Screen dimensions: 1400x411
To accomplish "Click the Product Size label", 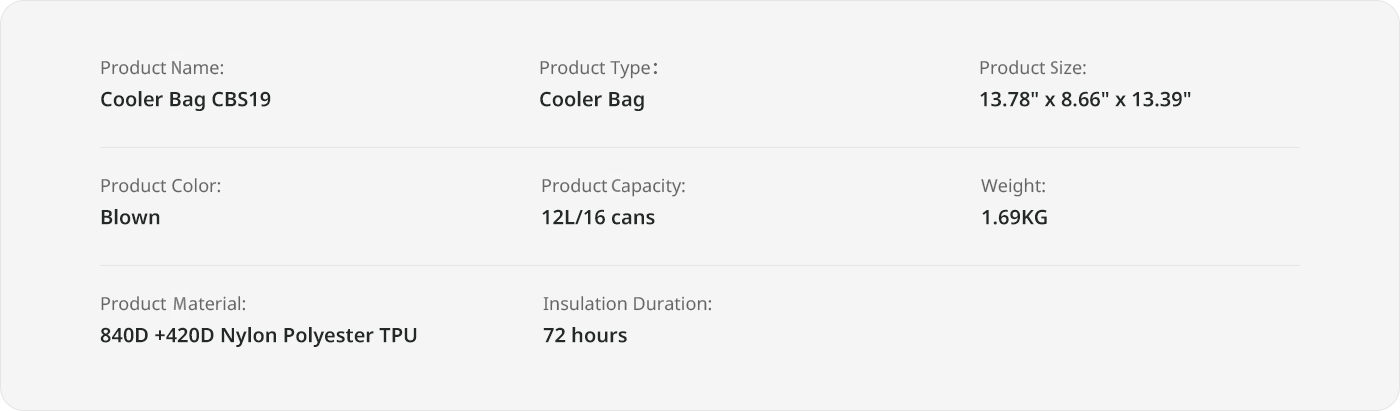I will click(1032, 68).
